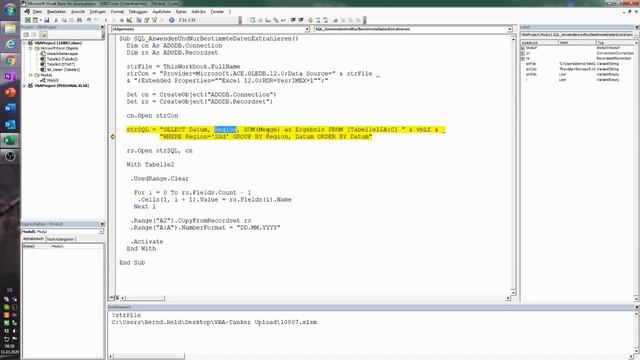Click the (Name) property field
The image size is (640, 360).
click(63, 247)
